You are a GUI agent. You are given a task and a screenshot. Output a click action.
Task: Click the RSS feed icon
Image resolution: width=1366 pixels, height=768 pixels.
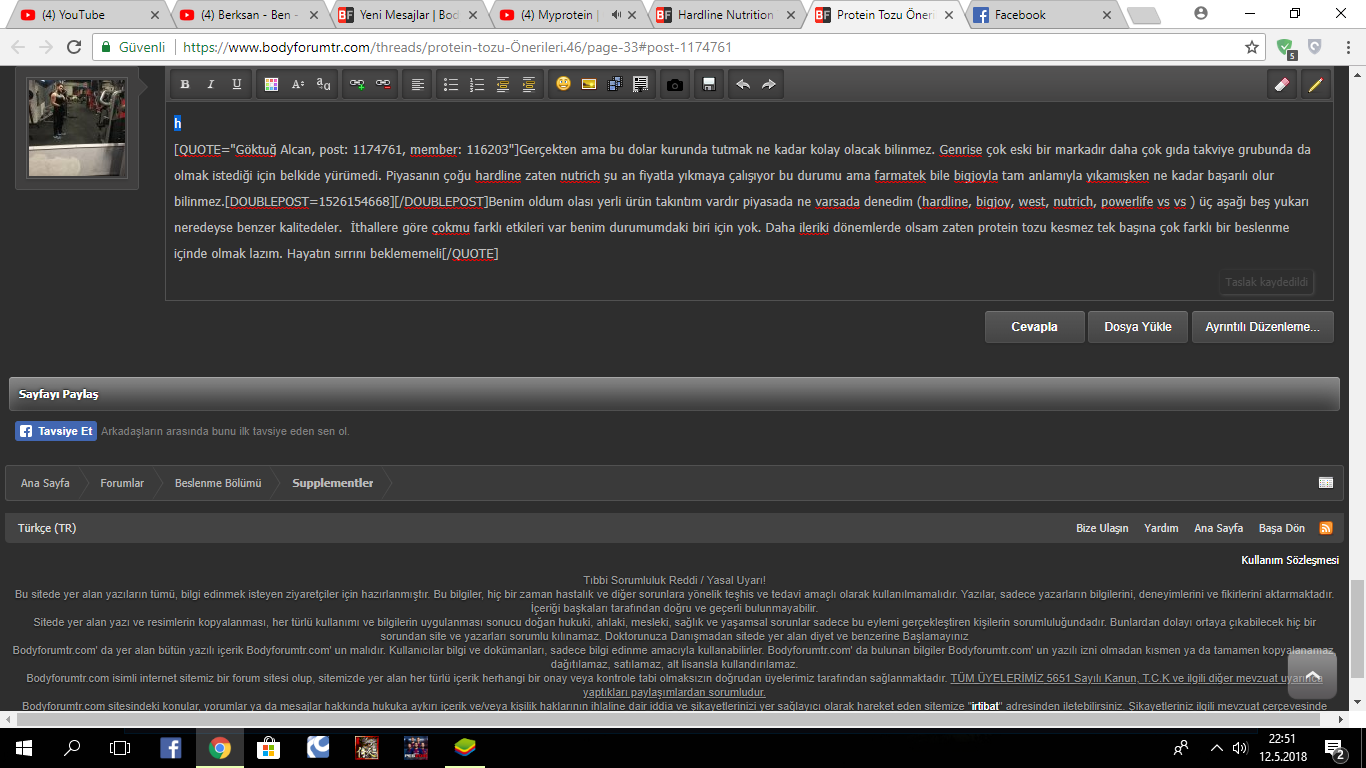coord(1326,528)
